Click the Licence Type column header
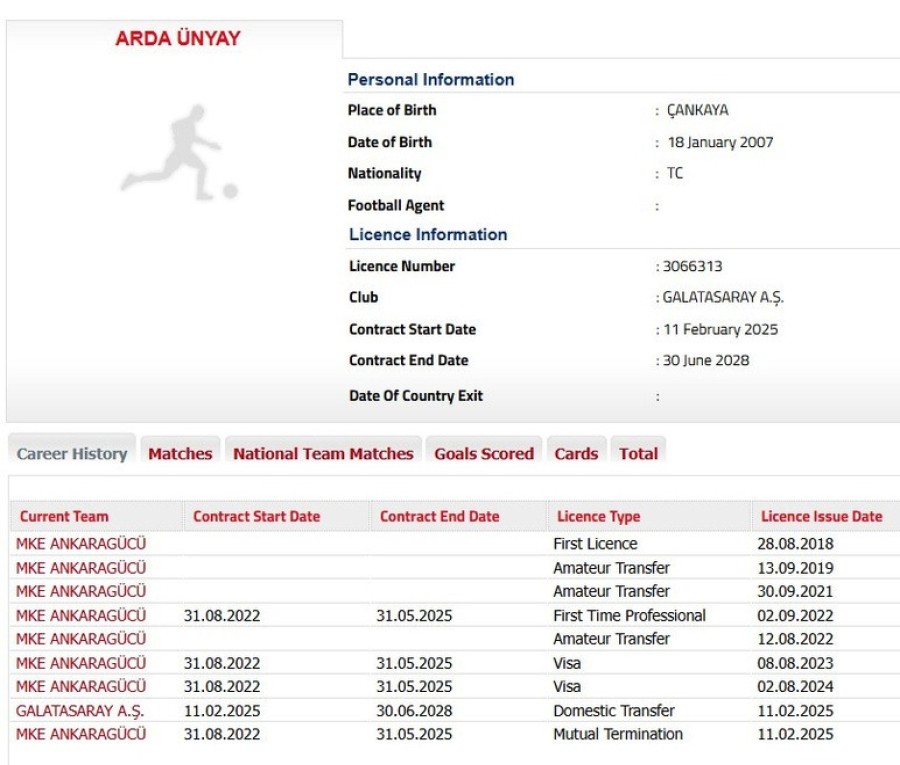900x765 pixels. pos(598,517)
